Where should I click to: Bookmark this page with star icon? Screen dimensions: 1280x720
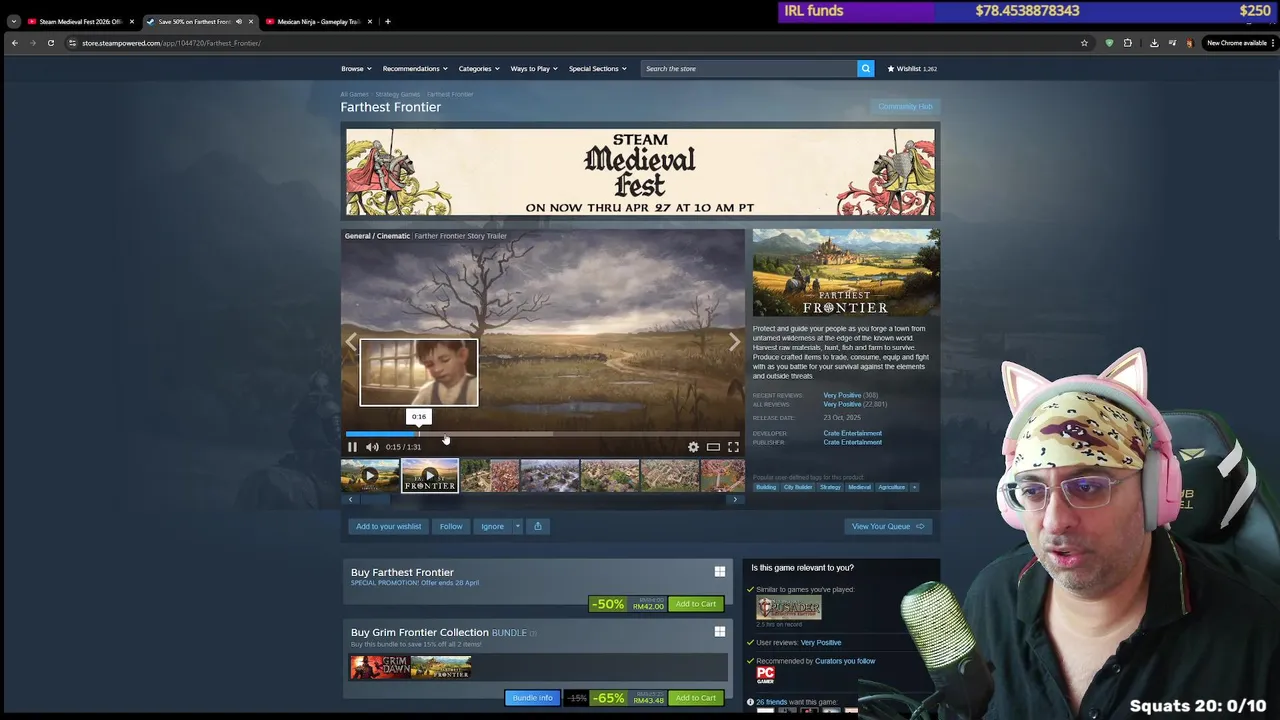coord(1084,43)
